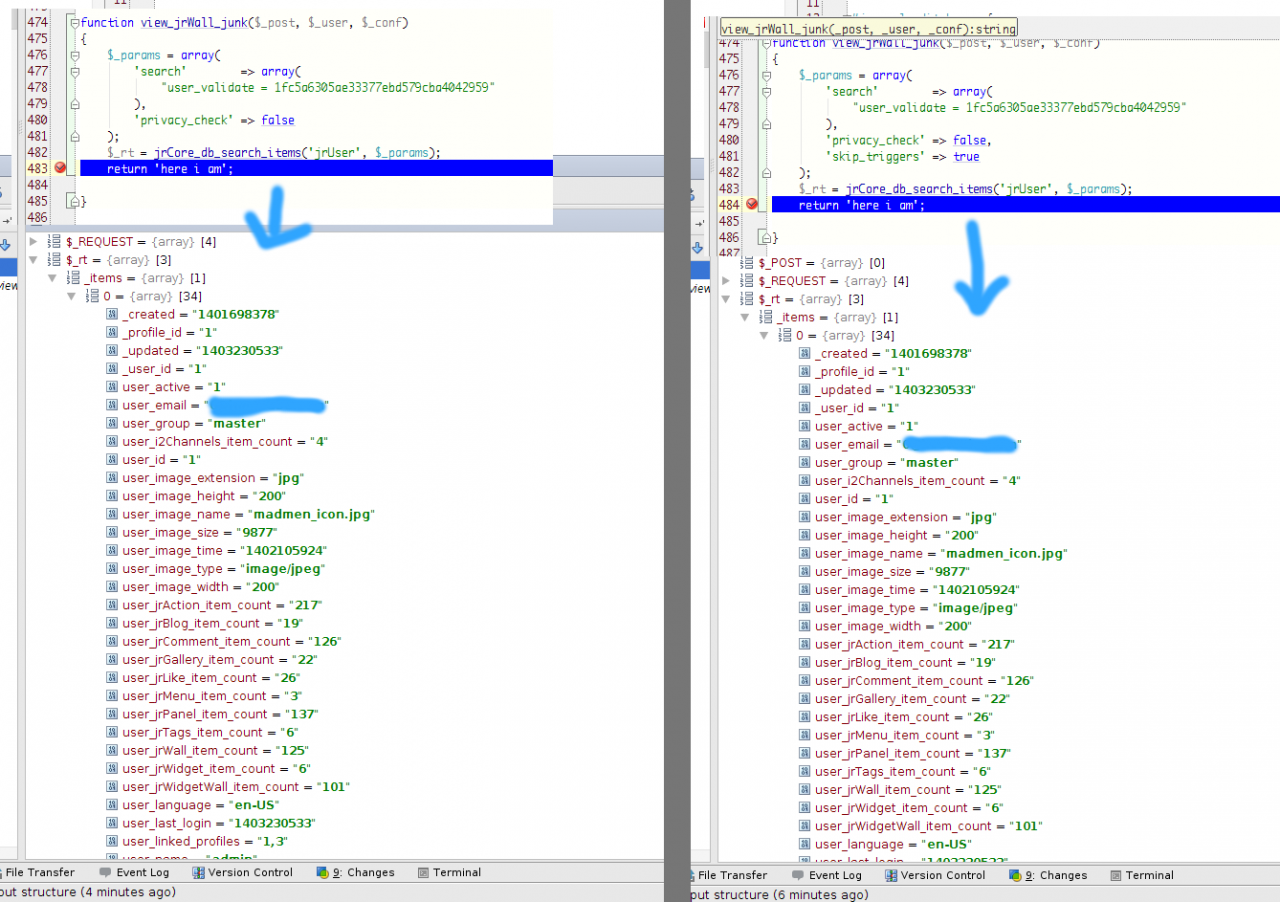This screenshot has height=902, width=1280.
Task: Click the user_group variable icon in right pane
Action: point(805,463)
